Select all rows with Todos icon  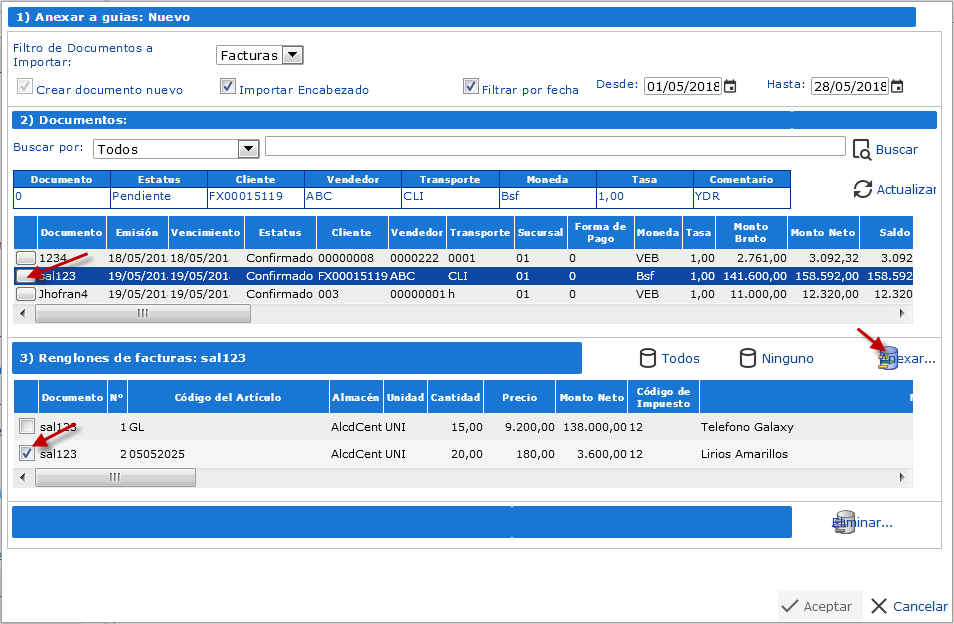(648, 358)
